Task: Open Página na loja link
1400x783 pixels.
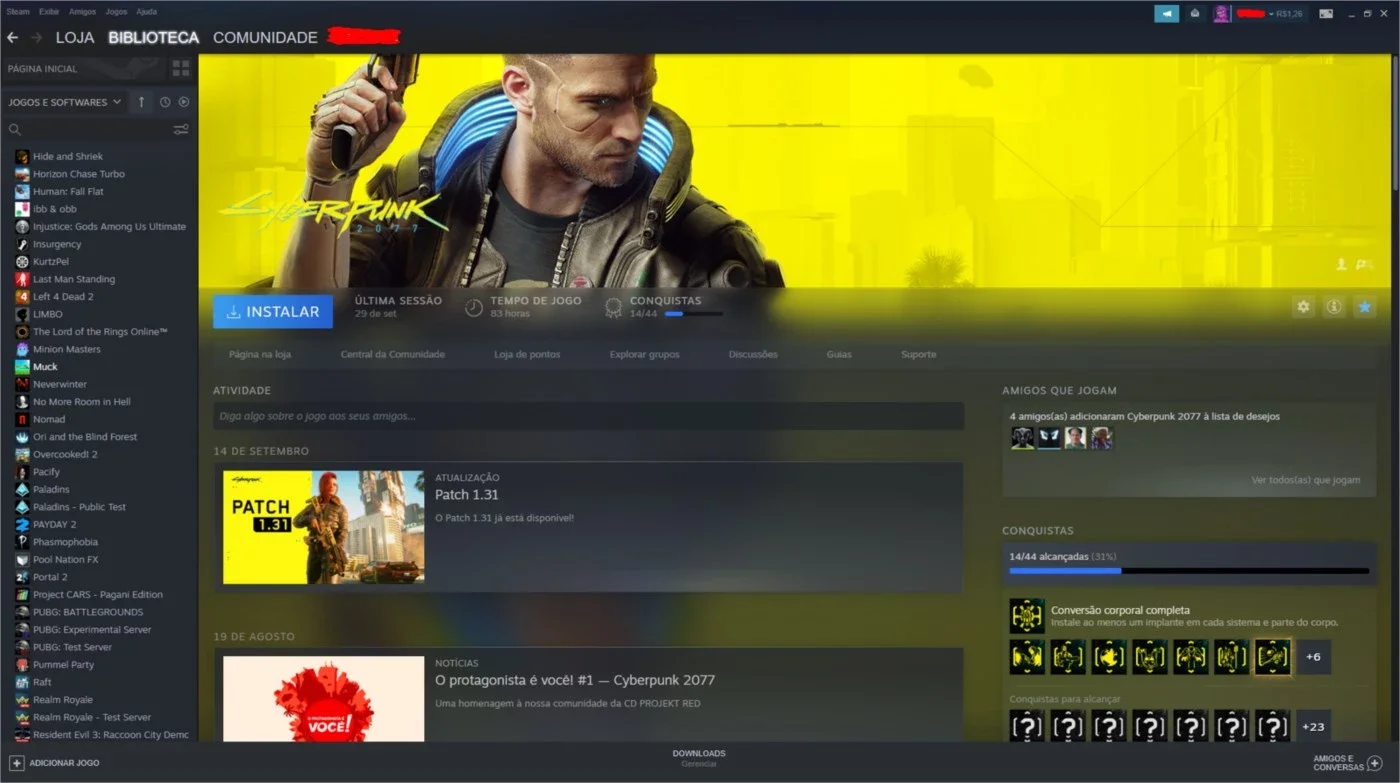Action: tap(259, 354)
